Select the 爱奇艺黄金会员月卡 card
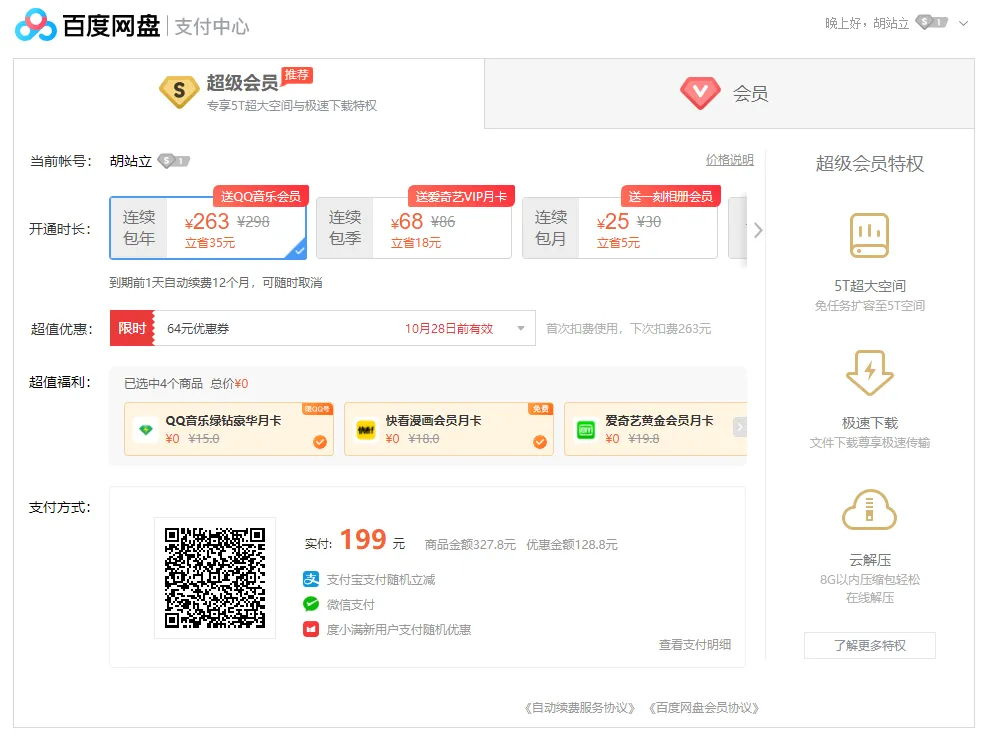 coord(655,429)
